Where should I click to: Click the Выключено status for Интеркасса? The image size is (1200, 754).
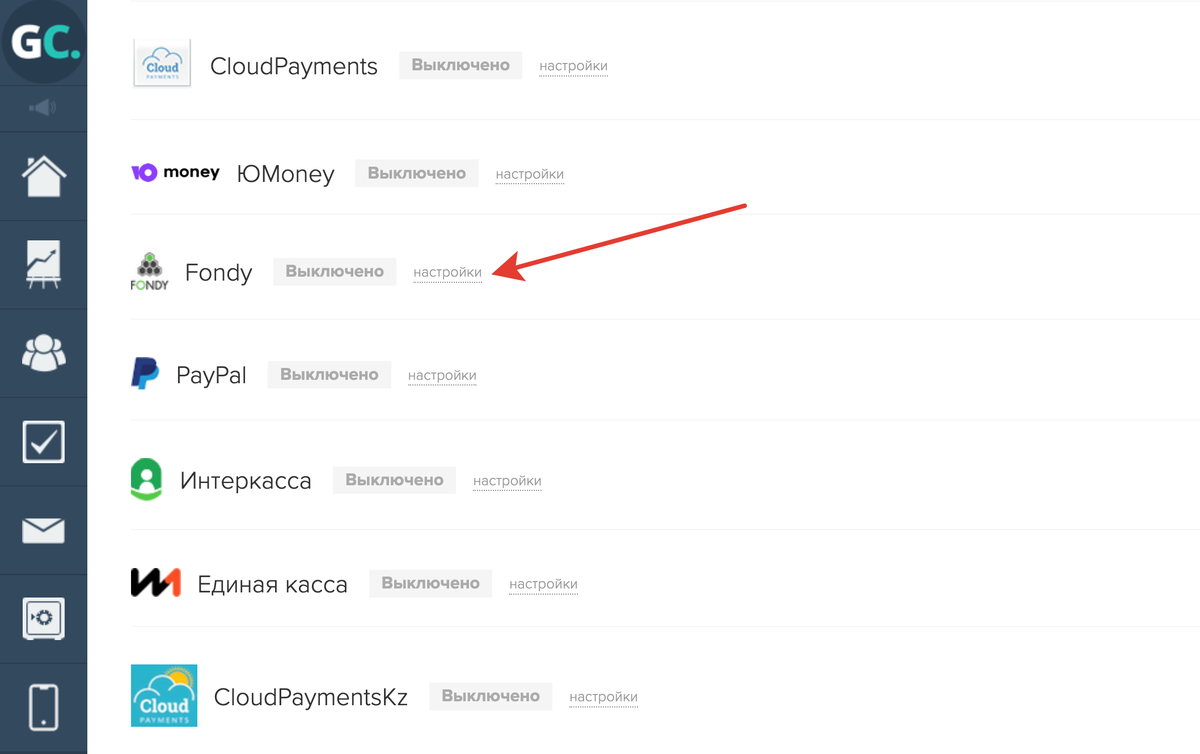[x=394, y=480]
